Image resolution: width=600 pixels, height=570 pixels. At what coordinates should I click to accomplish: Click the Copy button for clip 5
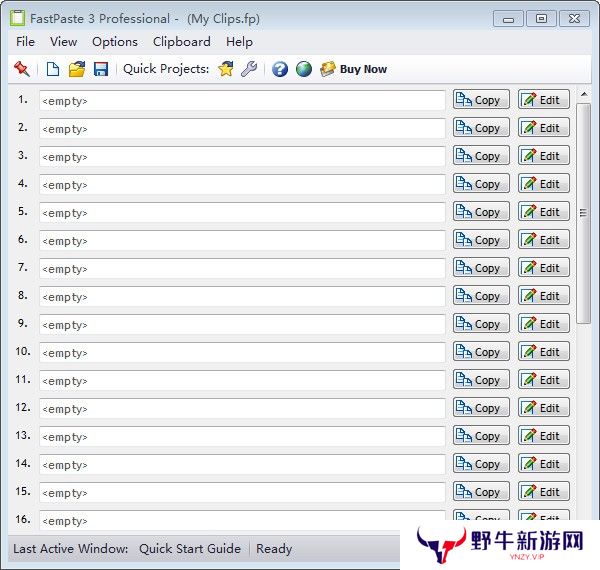click(481, 211)
